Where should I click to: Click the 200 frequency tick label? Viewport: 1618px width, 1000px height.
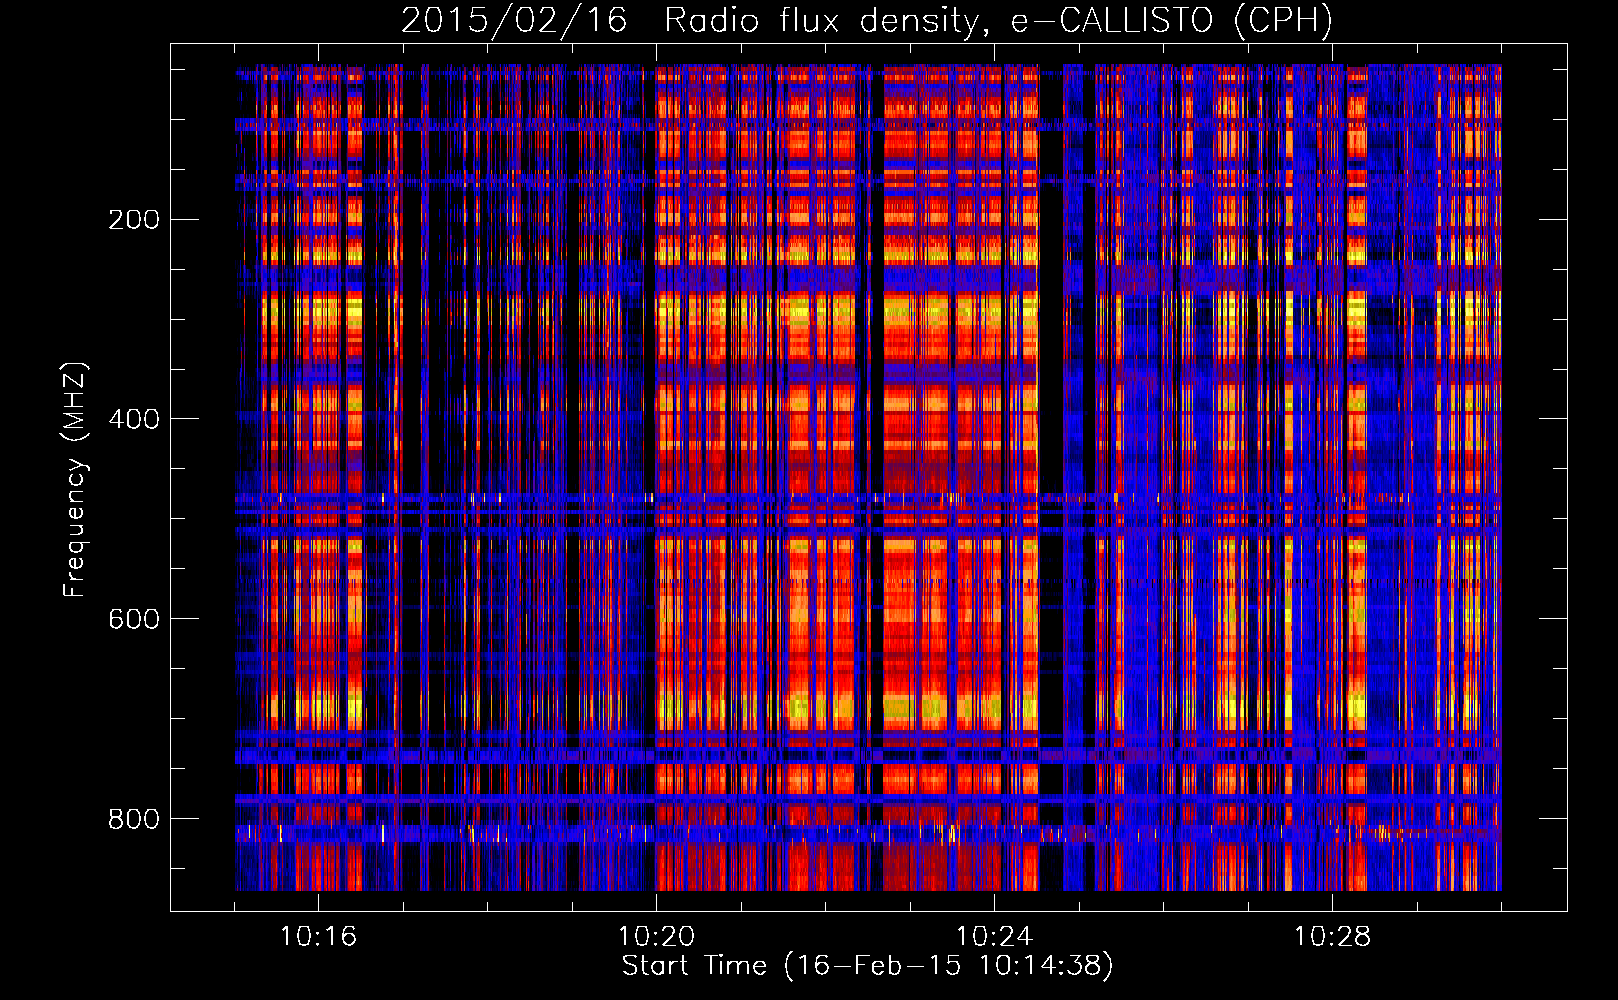(x=134, y=220)
